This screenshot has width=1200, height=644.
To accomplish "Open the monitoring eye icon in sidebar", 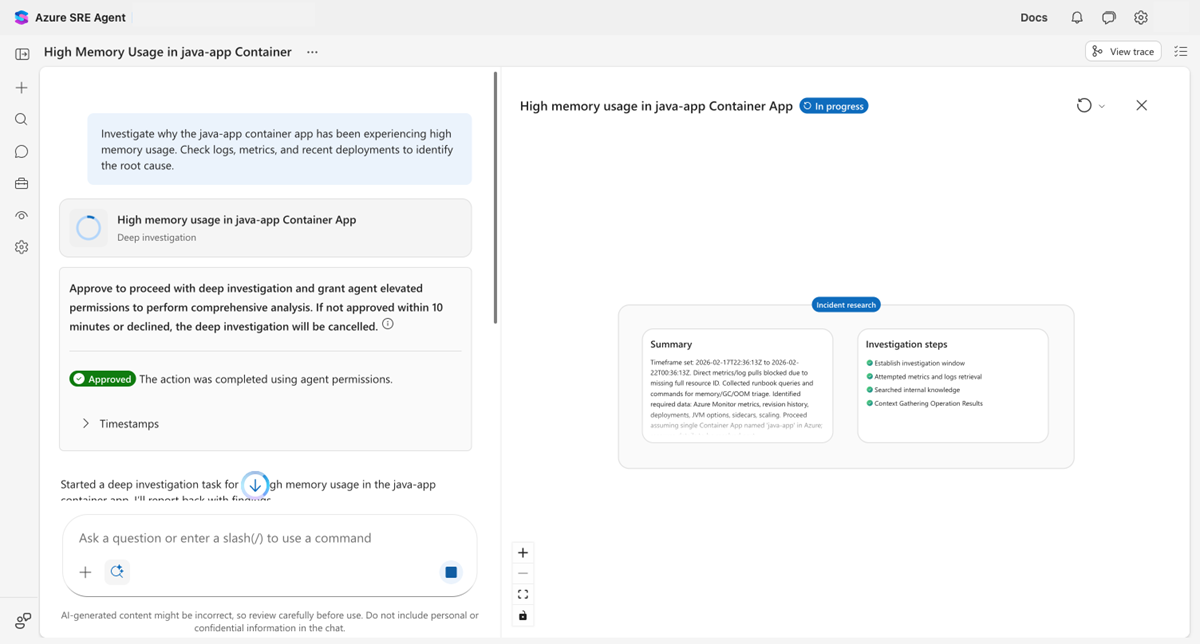I will [x=21, y=215].
